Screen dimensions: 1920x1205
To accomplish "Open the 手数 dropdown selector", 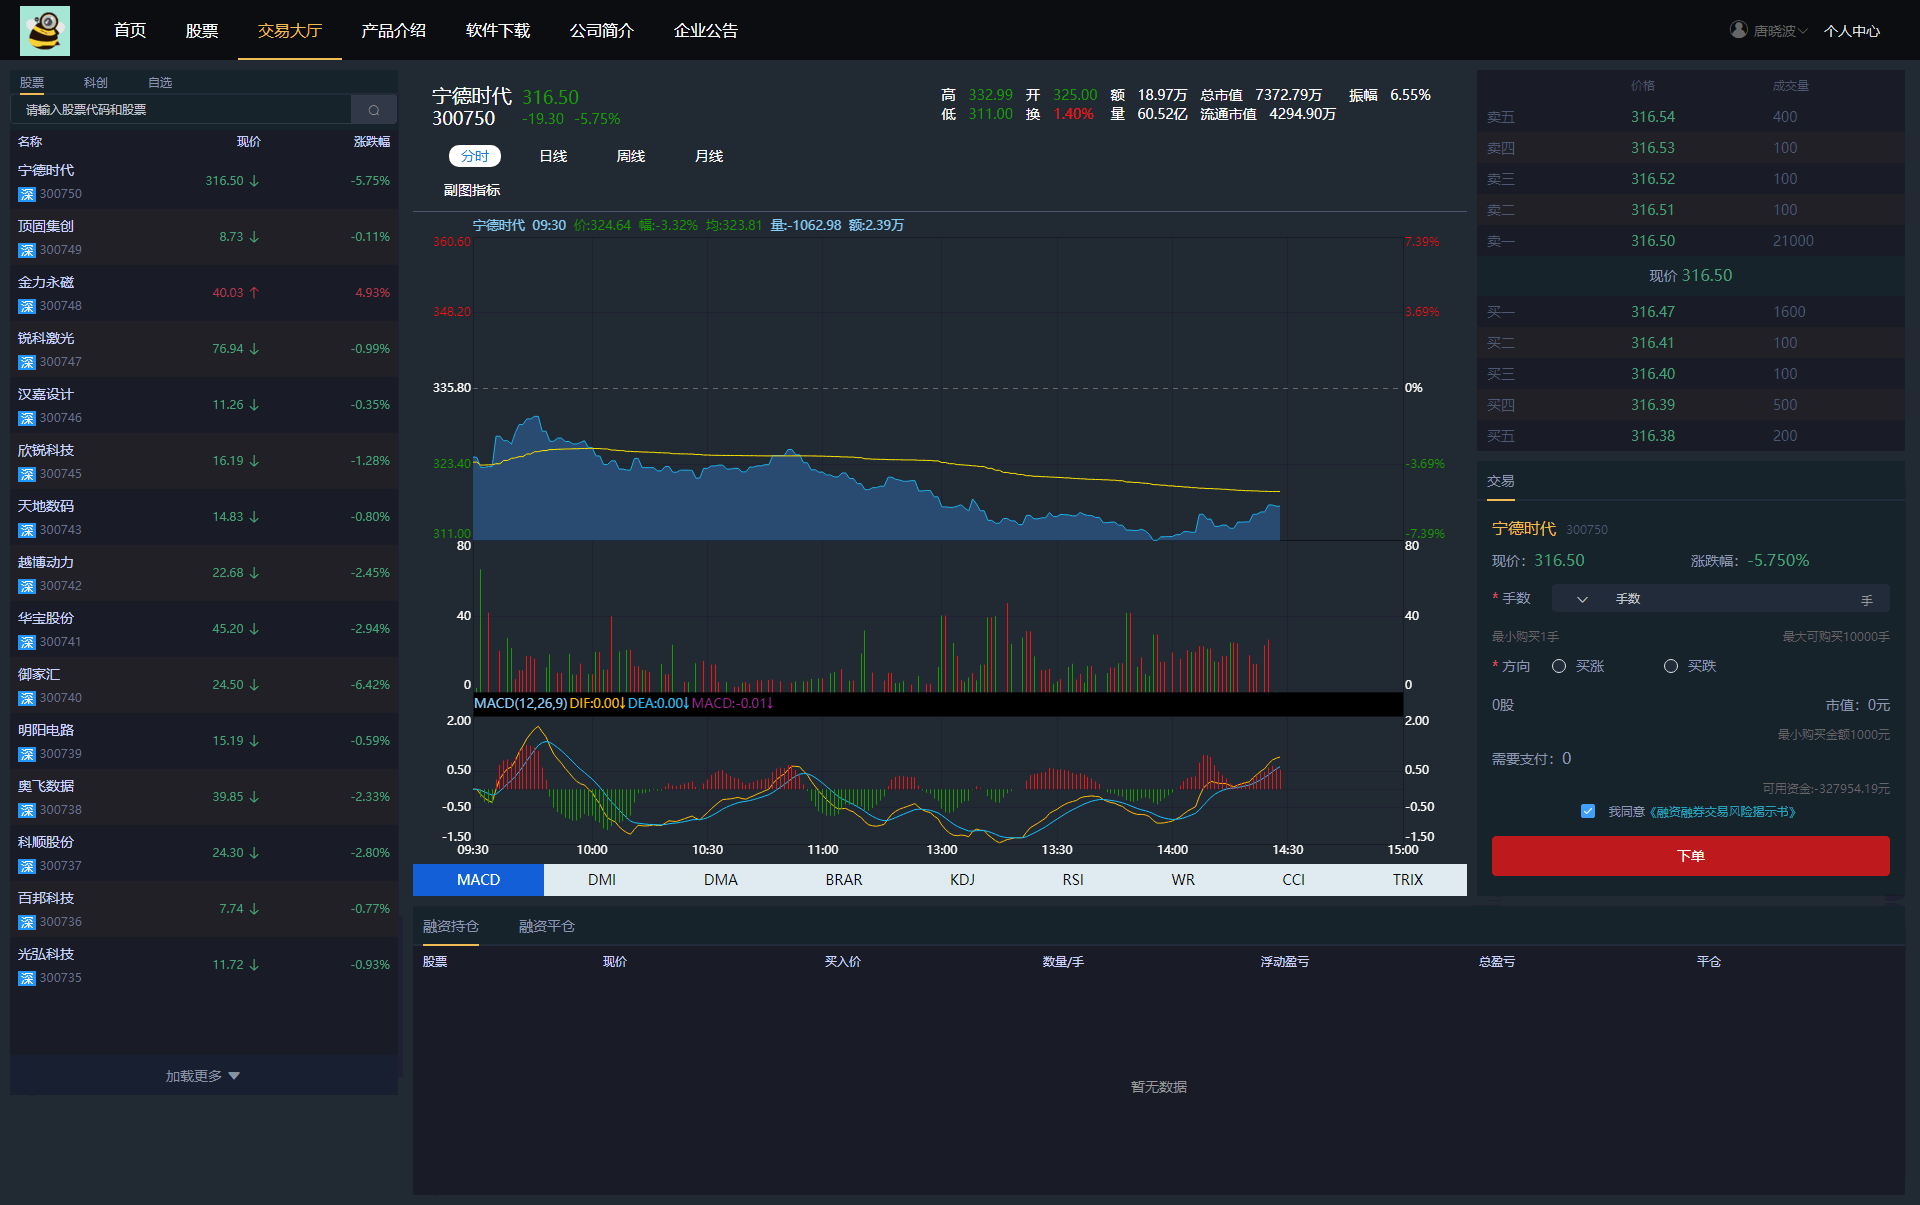I will tap(1582, 599).
